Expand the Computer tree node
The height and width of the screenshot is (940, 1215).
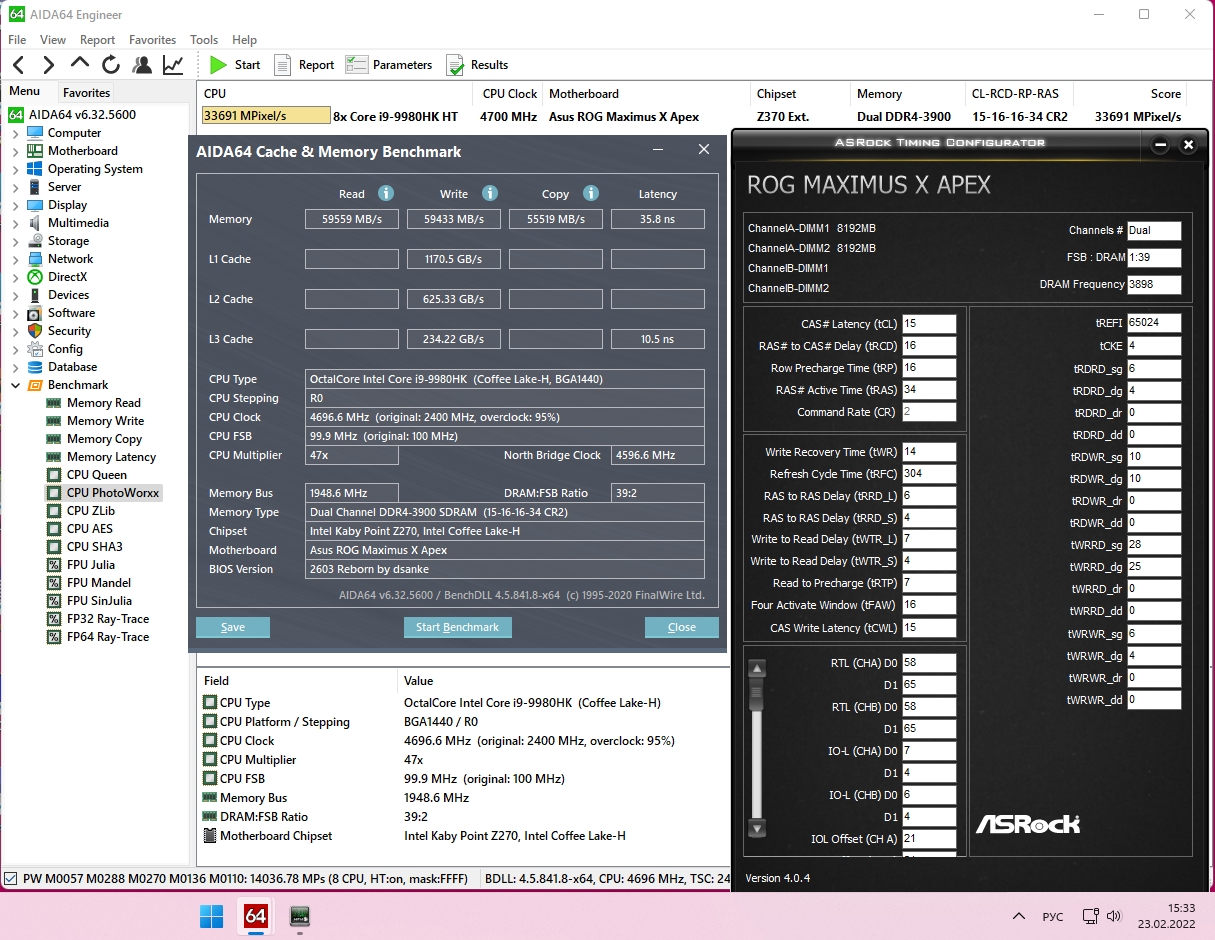pos(15,133)
